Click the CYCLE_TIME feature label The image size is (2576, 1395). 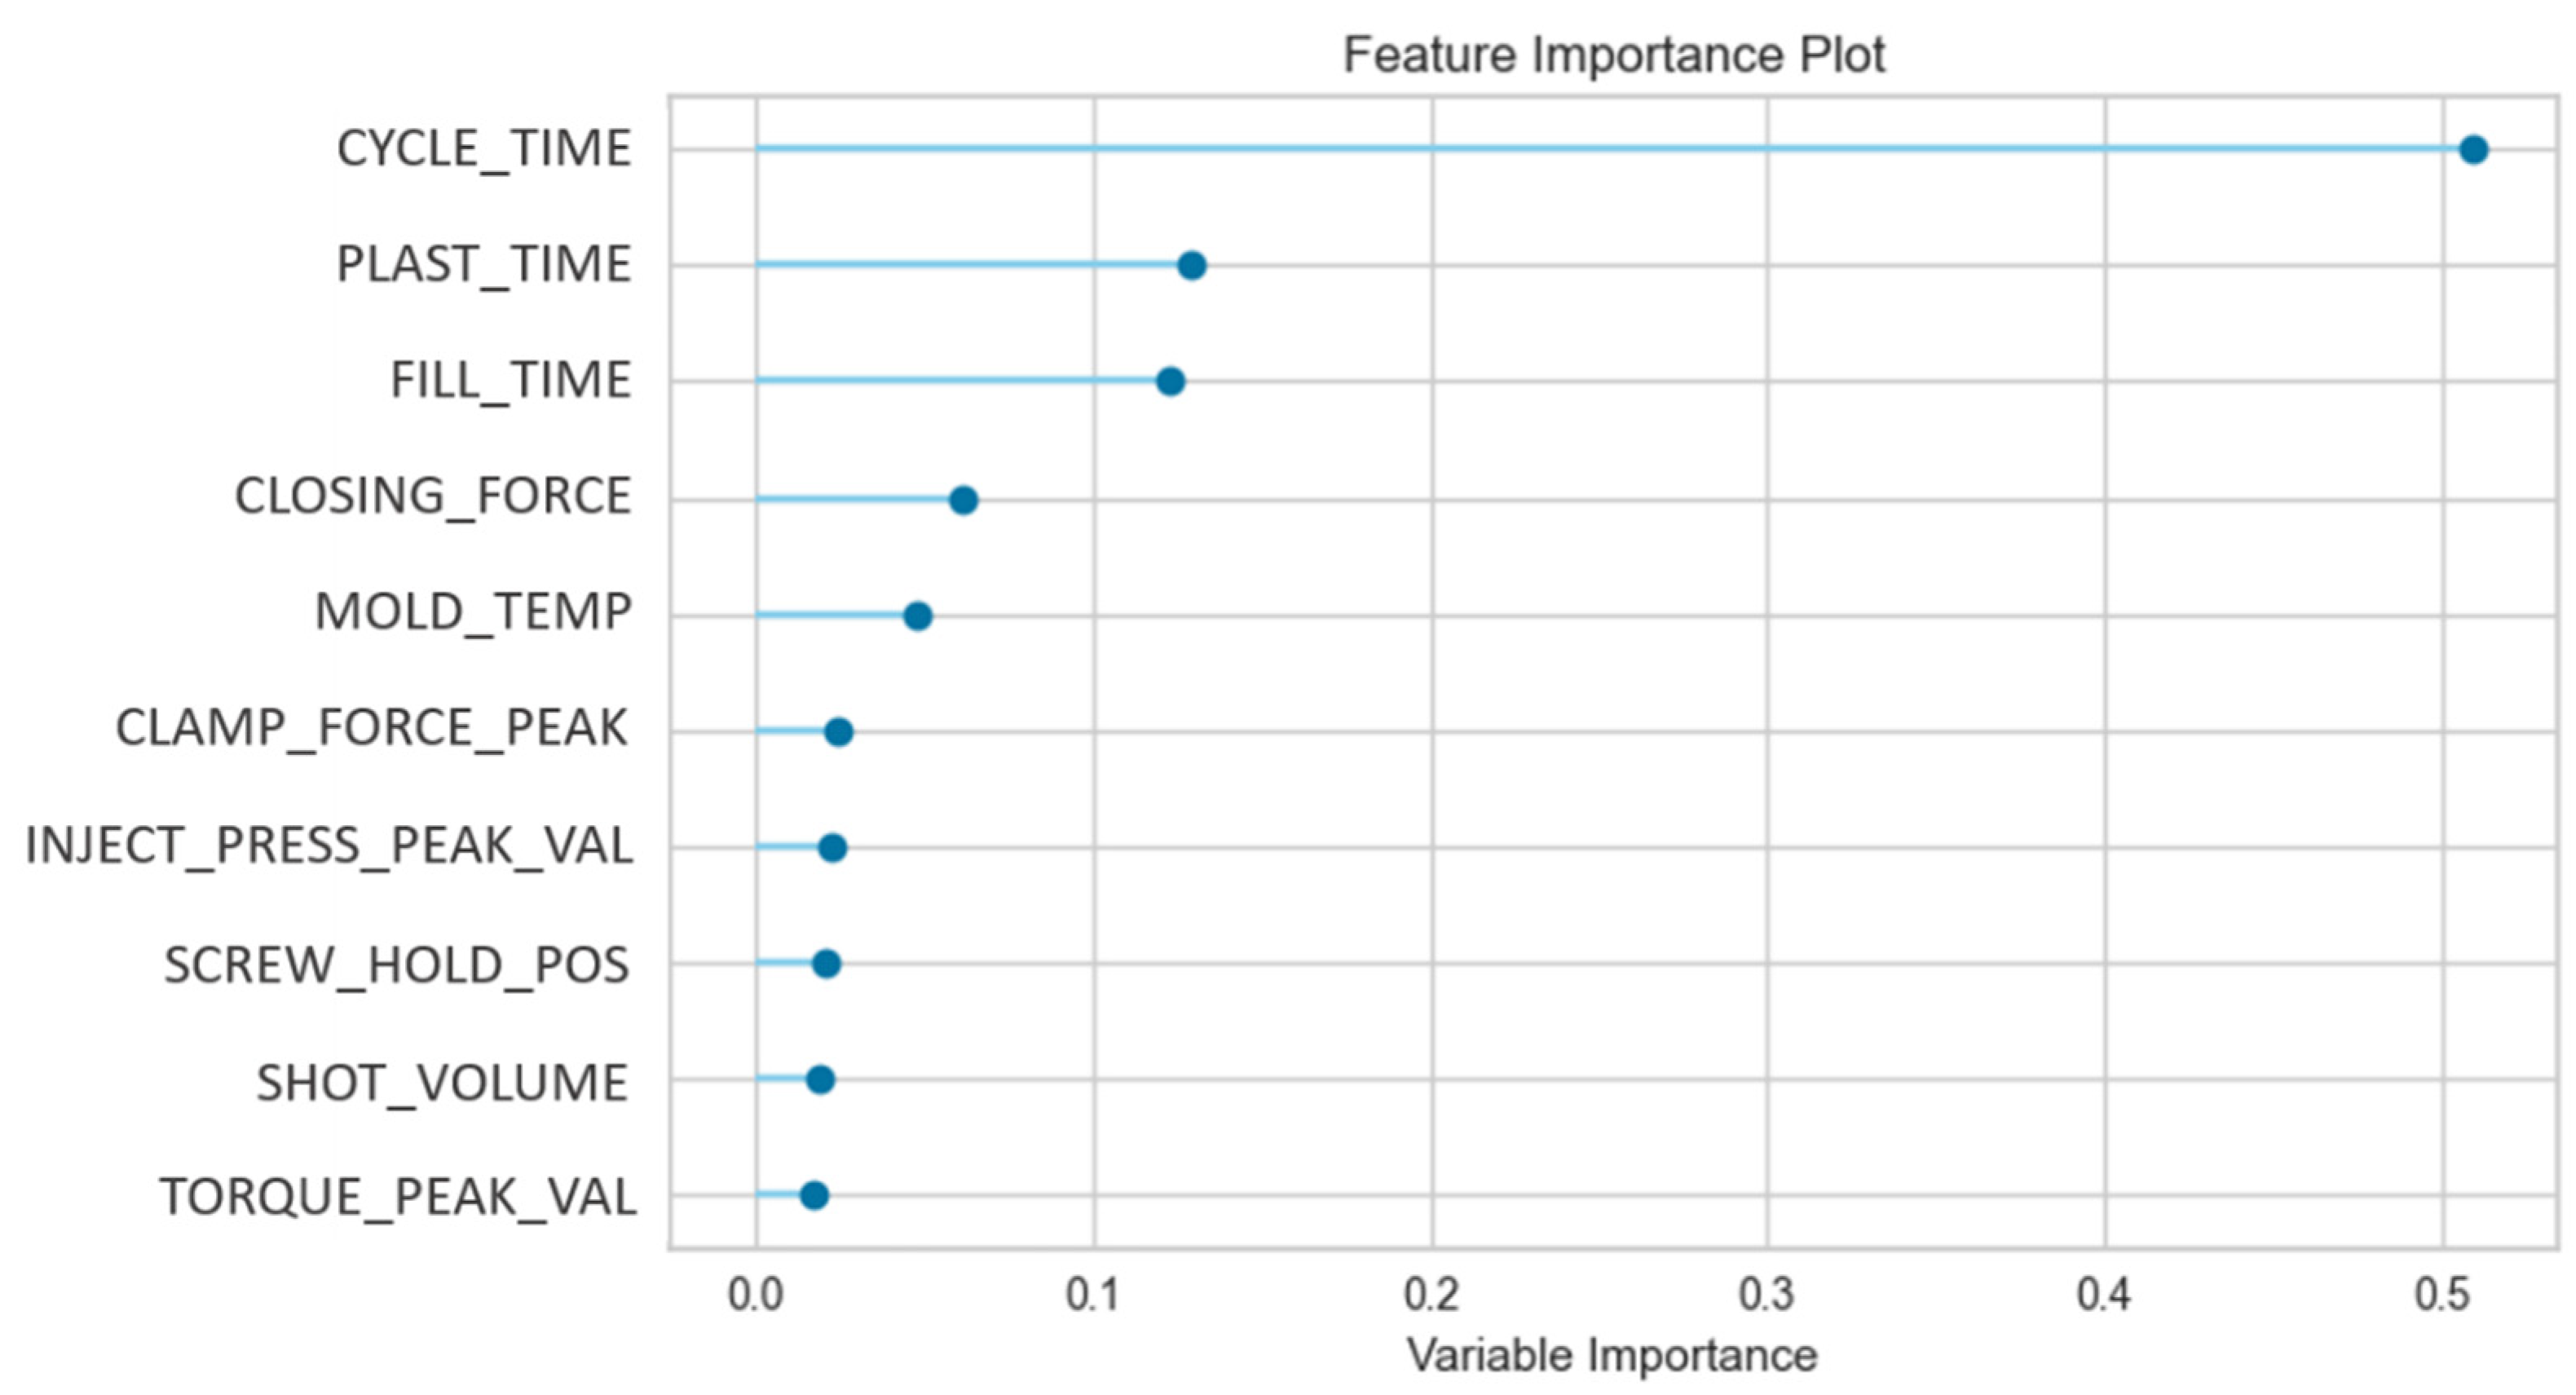tap(484, 150)
